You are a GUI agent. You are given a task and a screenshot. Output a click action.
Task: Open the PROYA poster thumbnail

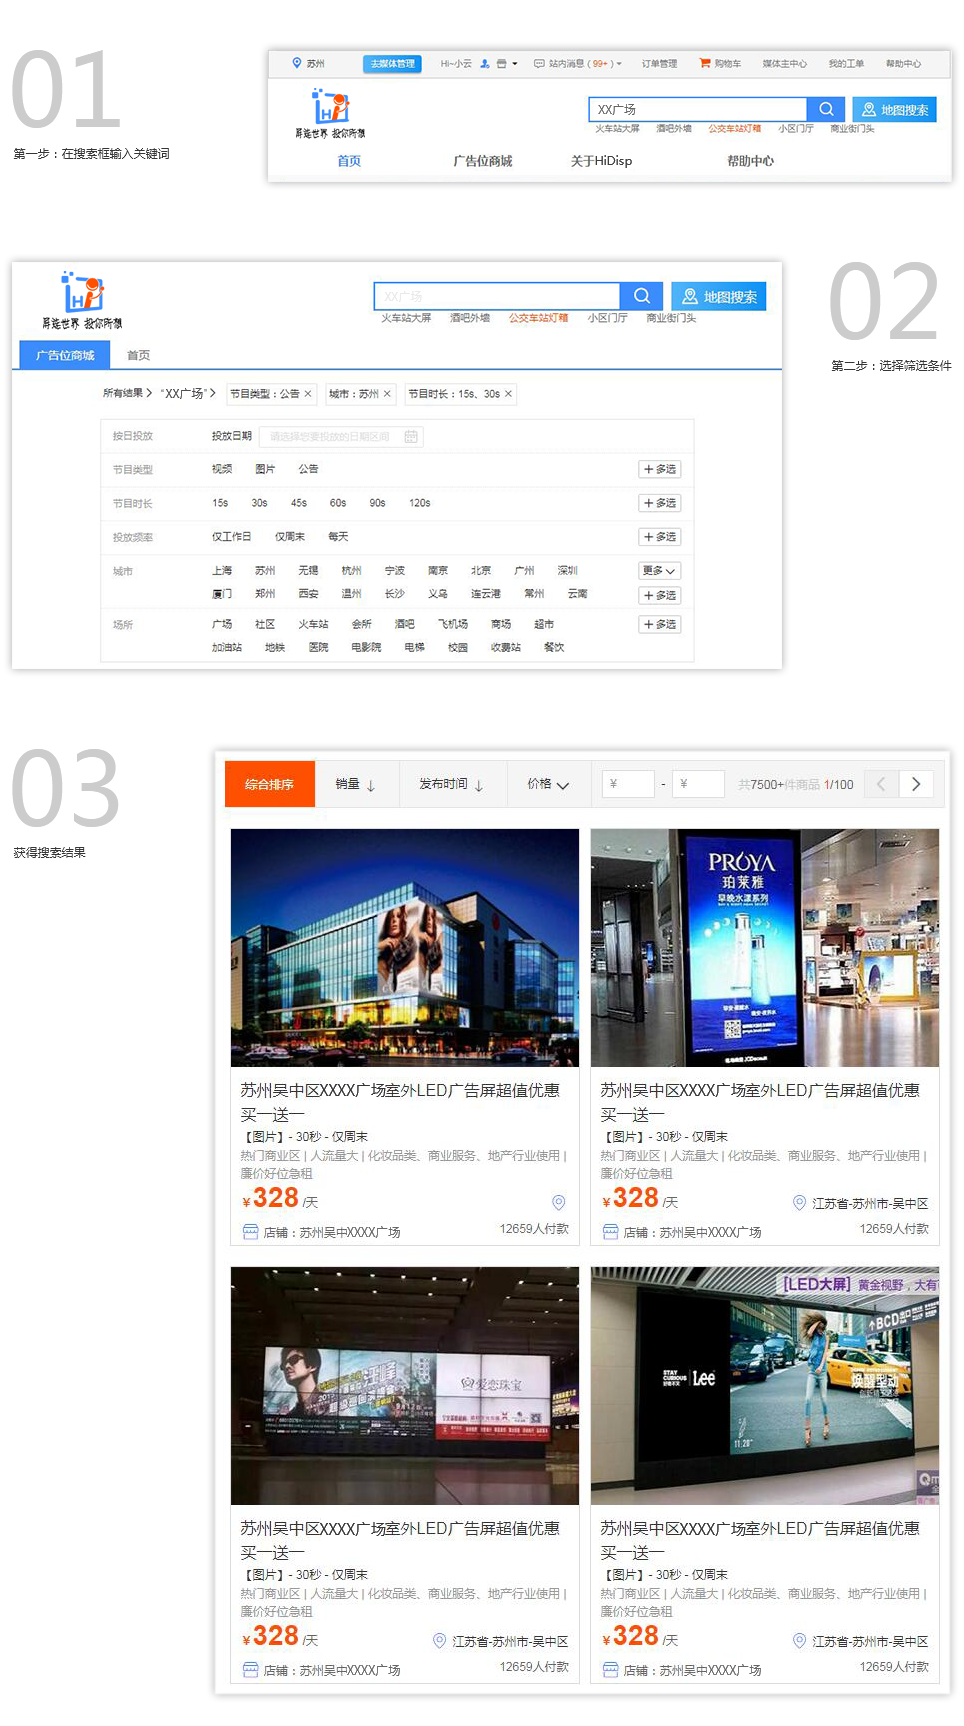pyautogui.click(x=765, y=948)
